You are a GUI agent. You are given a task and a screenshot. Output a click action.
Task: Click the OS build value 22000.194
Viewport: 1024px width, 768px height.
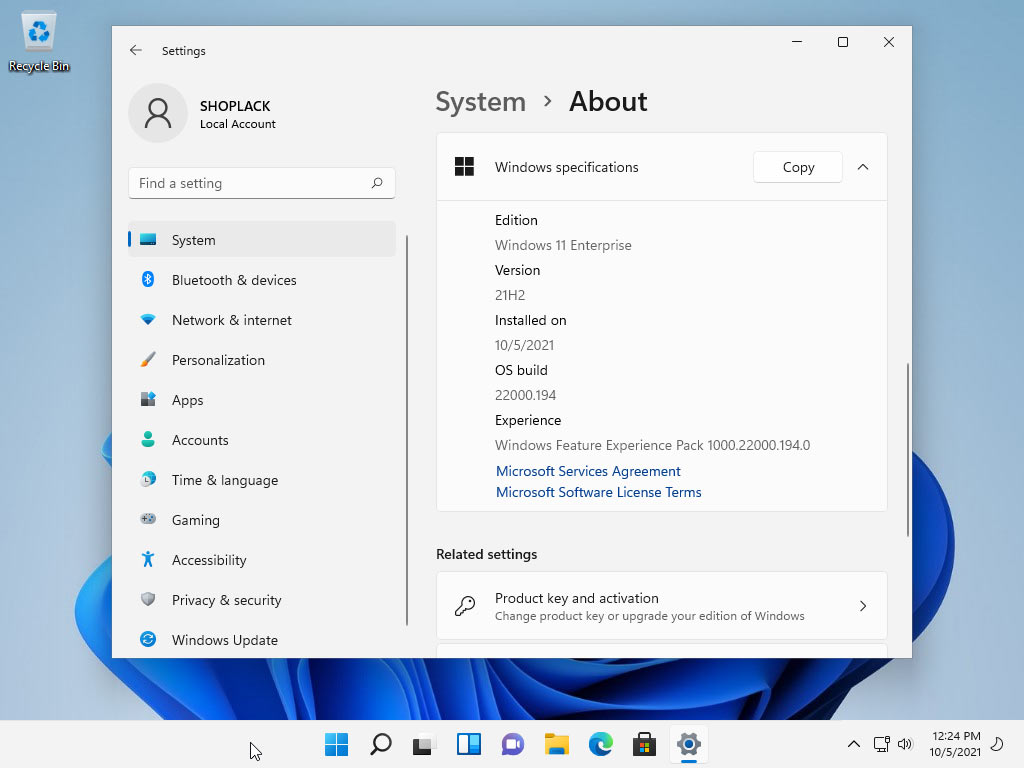[525, 395]
